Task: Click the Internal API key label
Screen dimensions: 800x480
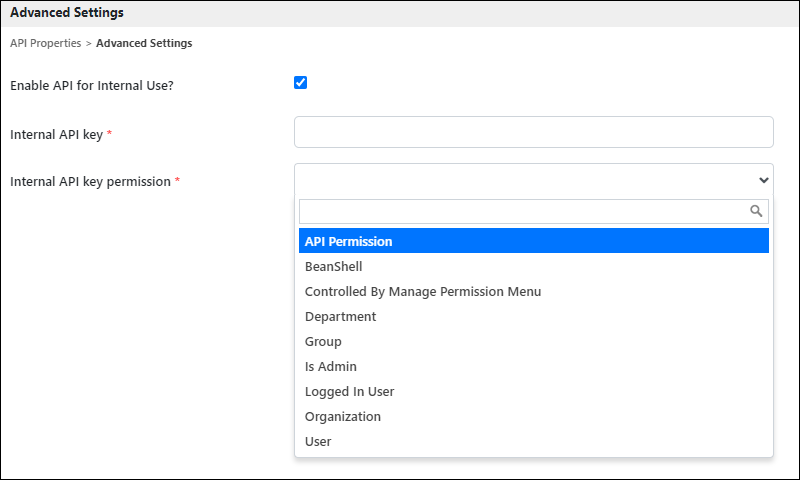Action: pyautogui.click(x=57, y=134)
